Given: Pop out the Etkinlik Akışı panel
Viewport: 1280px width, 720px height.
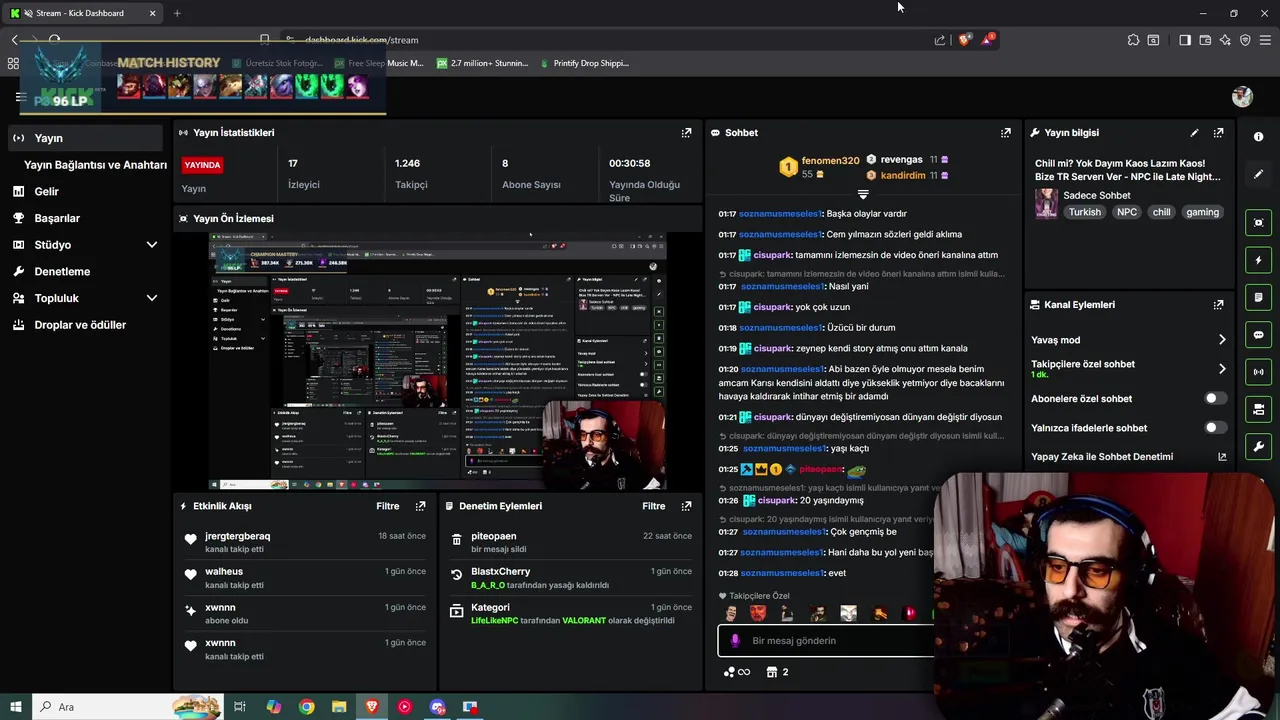Looking at the screenshot, I should coord(420,506).
